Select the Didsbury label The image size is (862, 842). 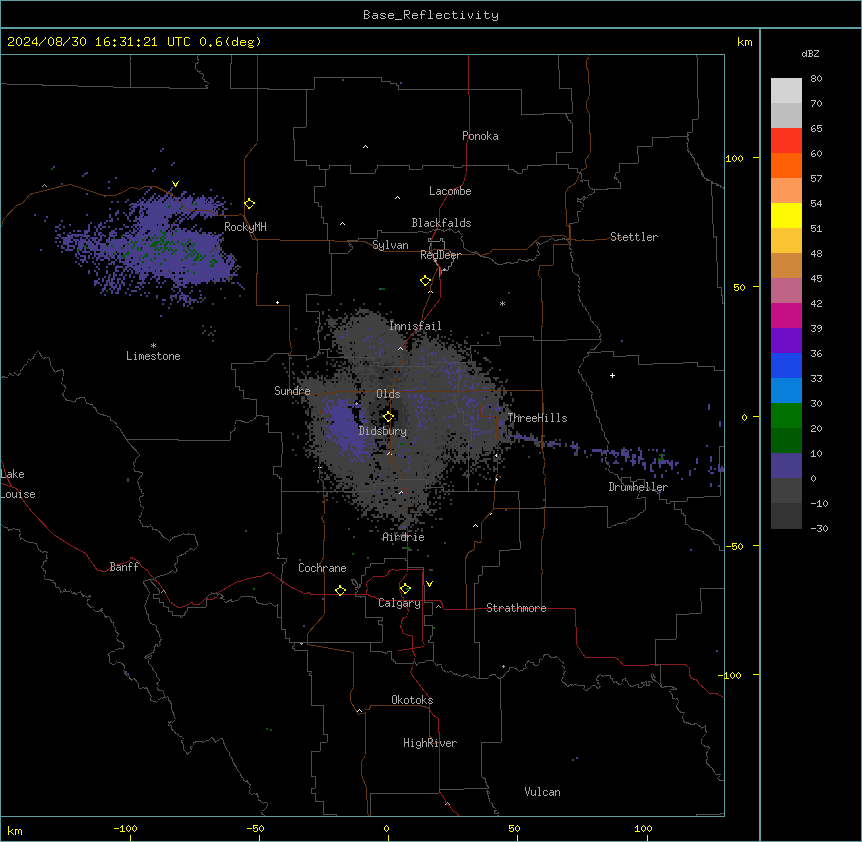pos(383,431)
